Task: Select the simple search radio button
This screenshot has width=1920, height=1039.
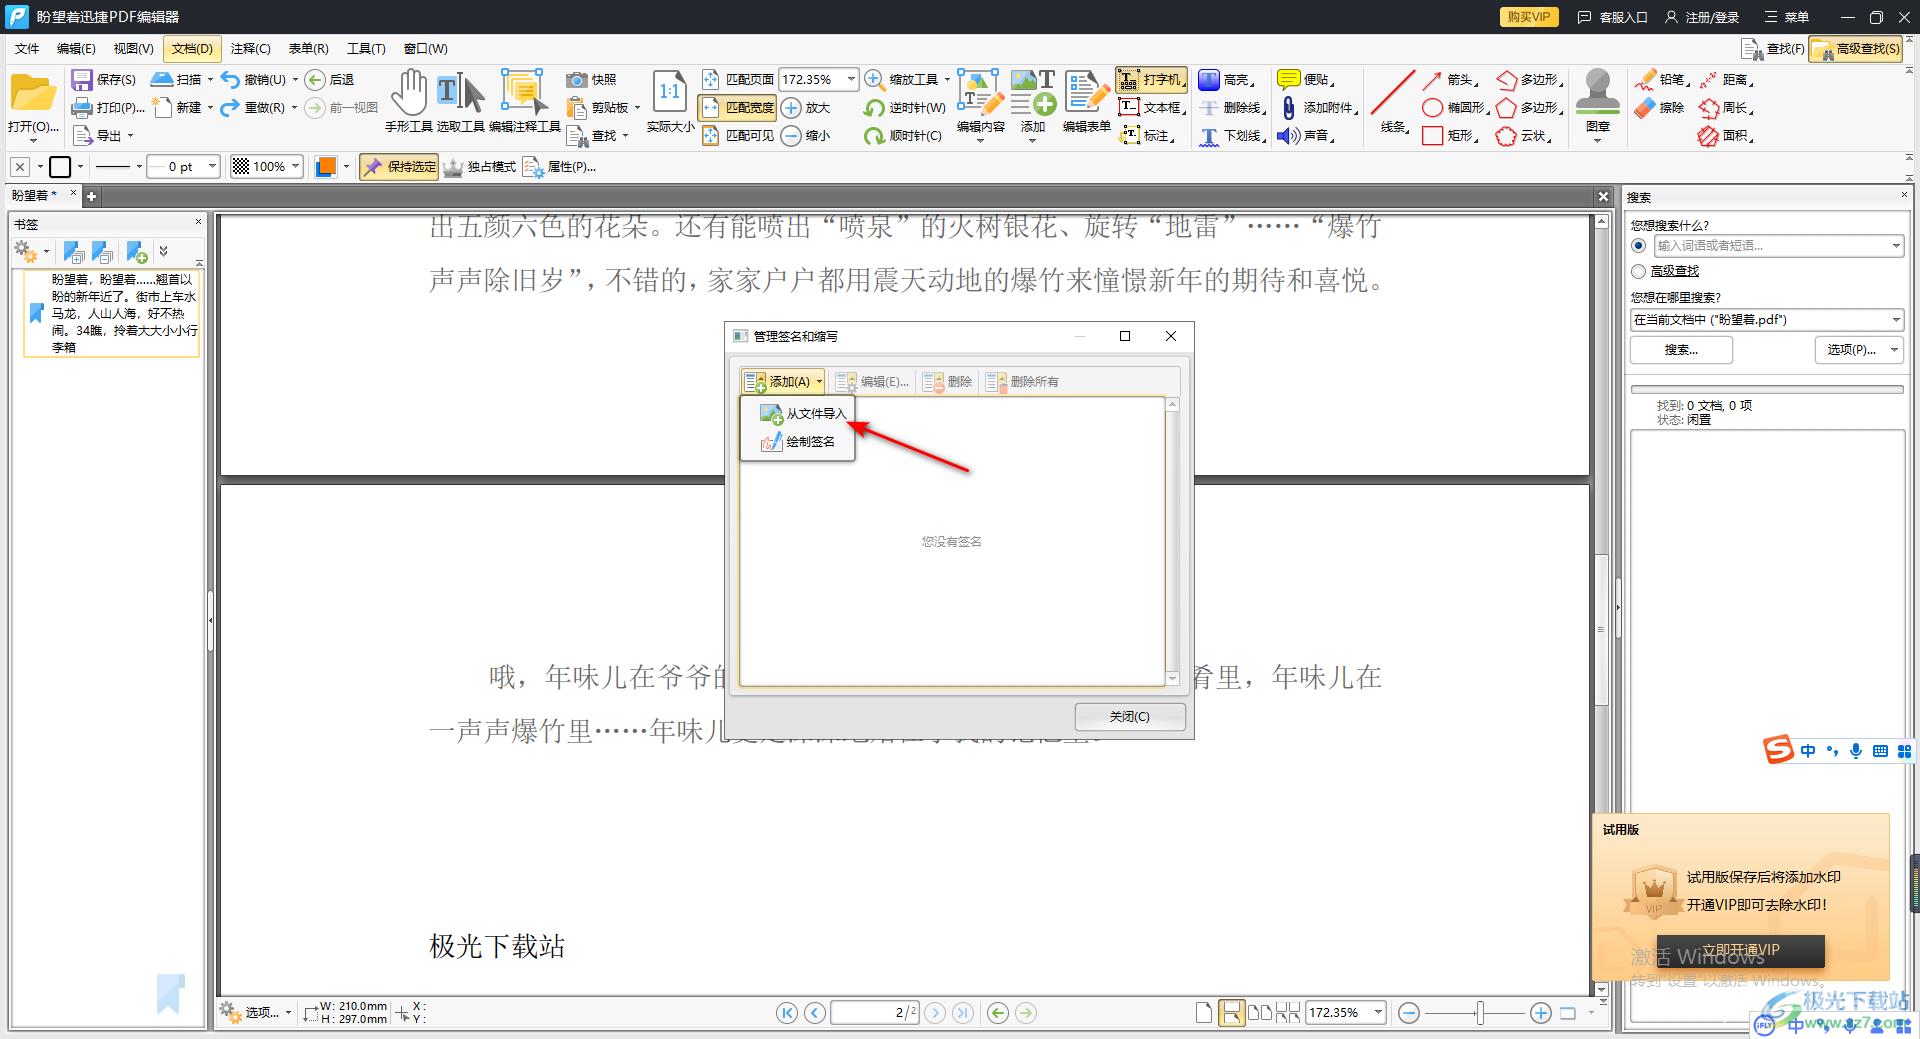Action: 1638,246
